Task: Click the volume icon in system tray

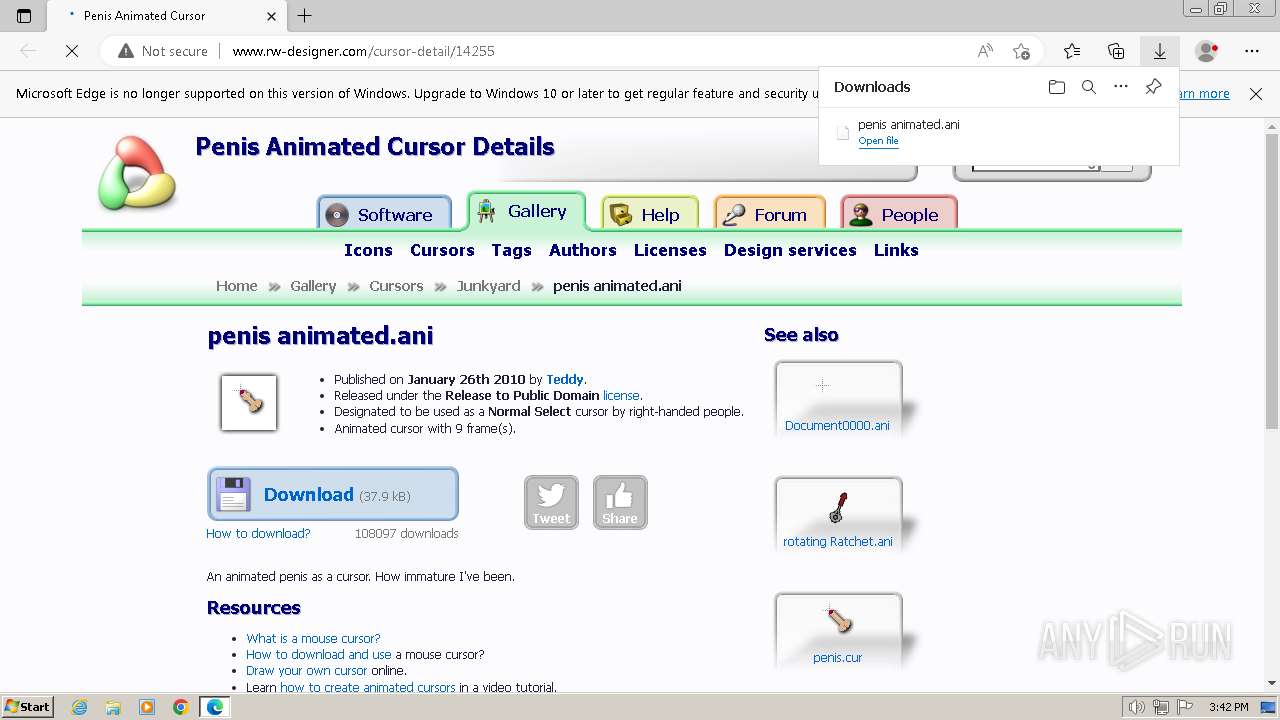Action: [1137, 707]
